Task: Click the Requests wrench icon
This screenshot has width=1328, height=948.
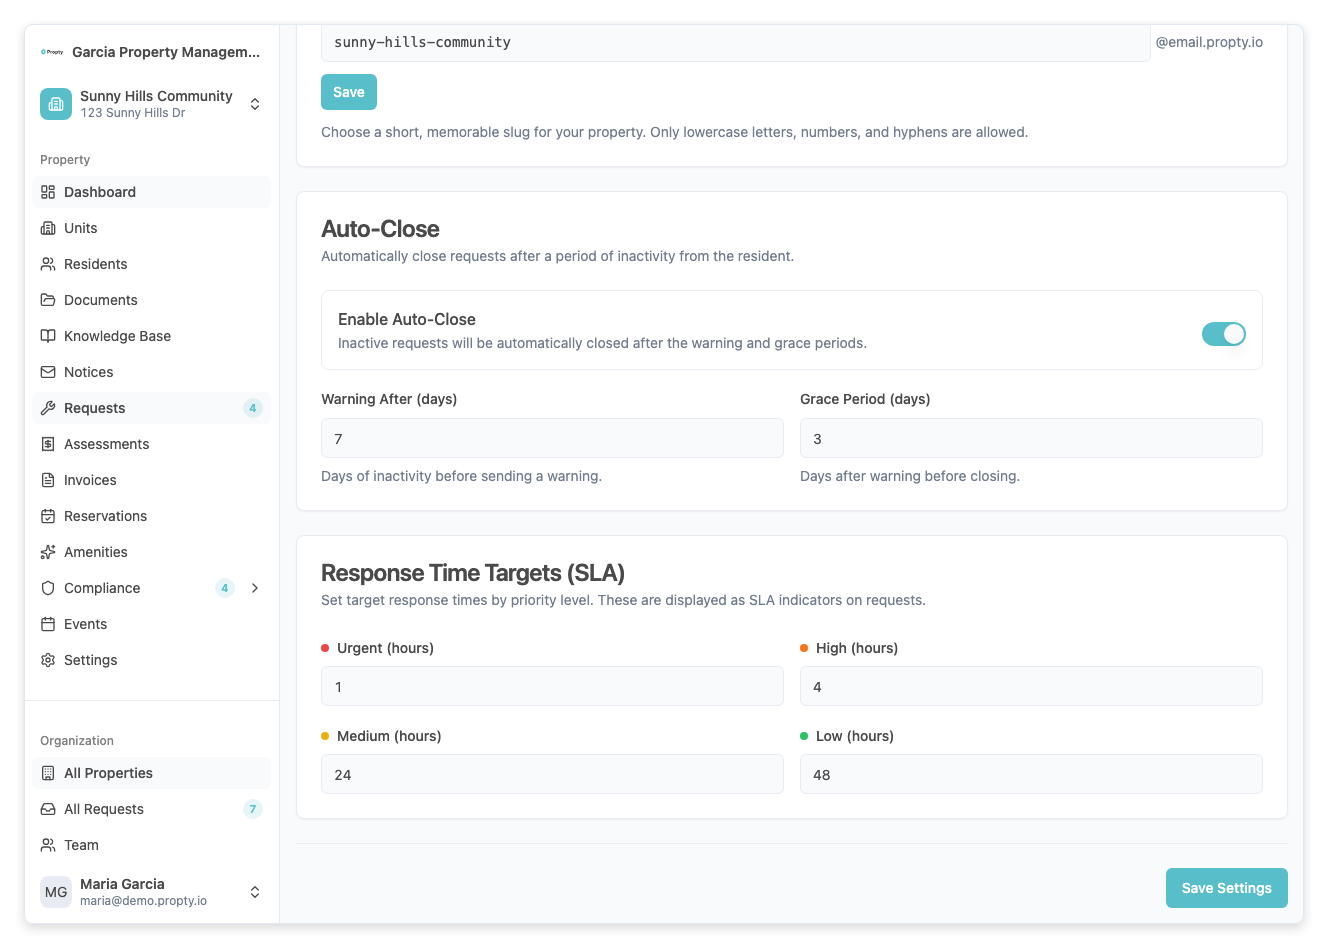Action: (48, 408)
